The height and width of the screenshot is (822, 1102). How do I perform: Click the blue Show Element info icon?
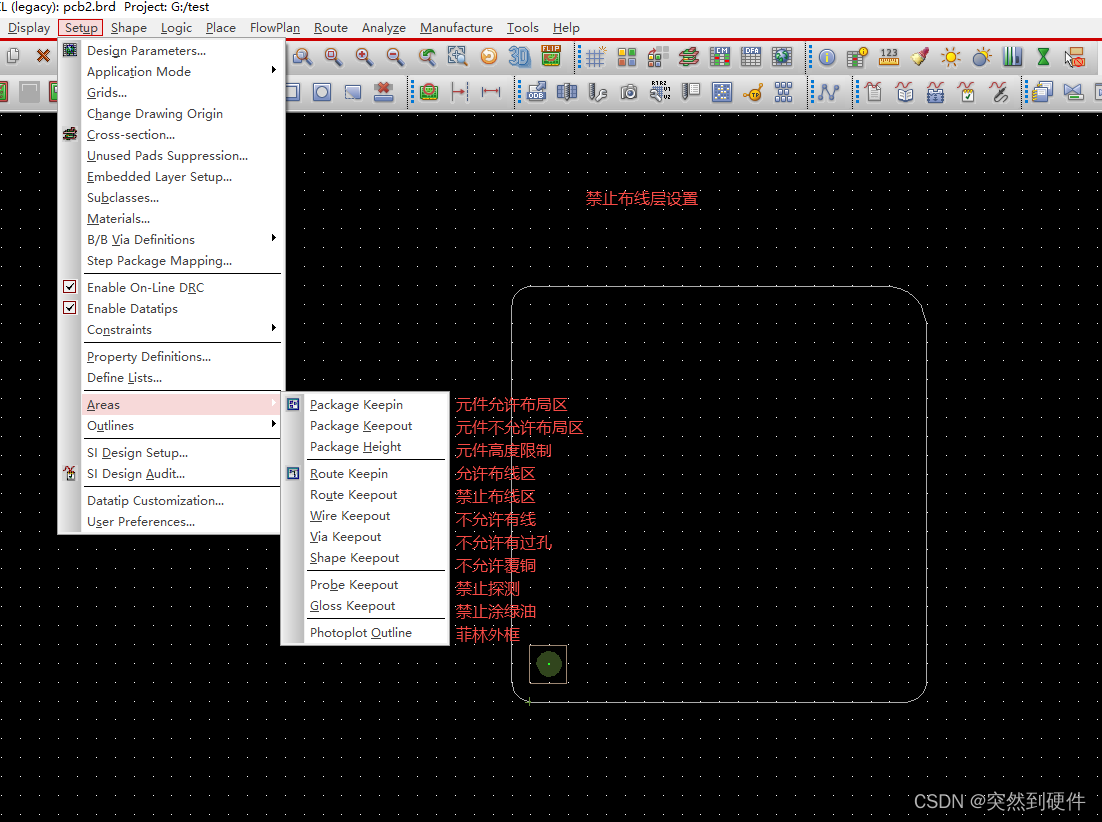(x=826, y=57)
